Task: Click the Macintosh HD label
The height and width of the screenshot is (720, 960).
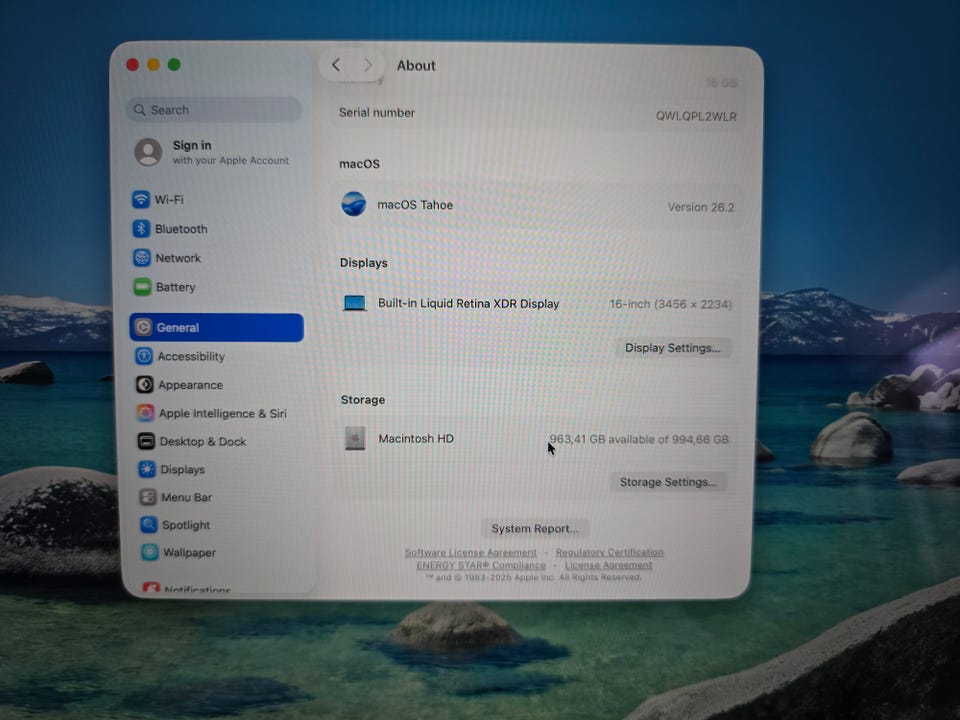Action: [x=416, y=438]
